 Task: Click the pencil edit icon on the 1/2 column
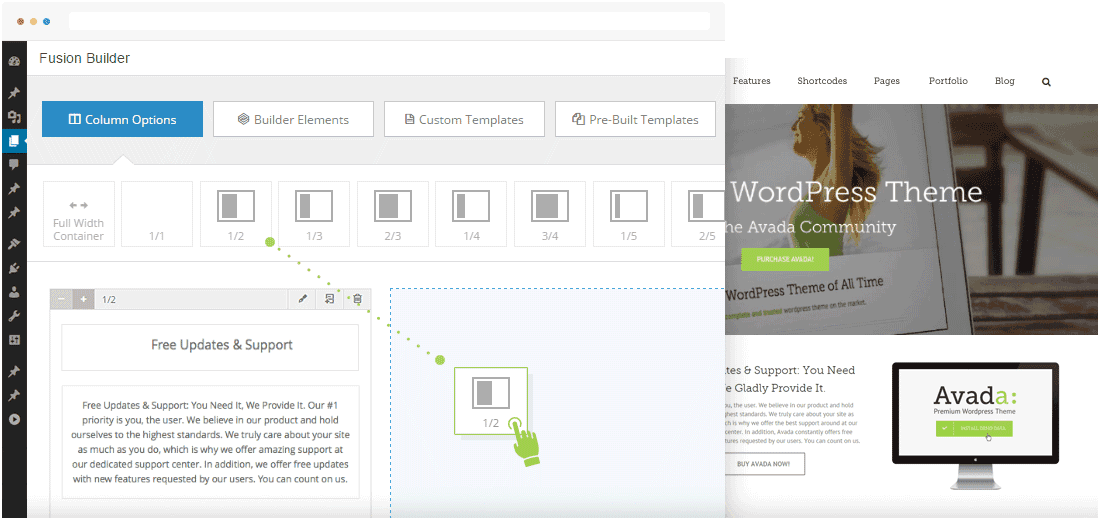point(303,299)
